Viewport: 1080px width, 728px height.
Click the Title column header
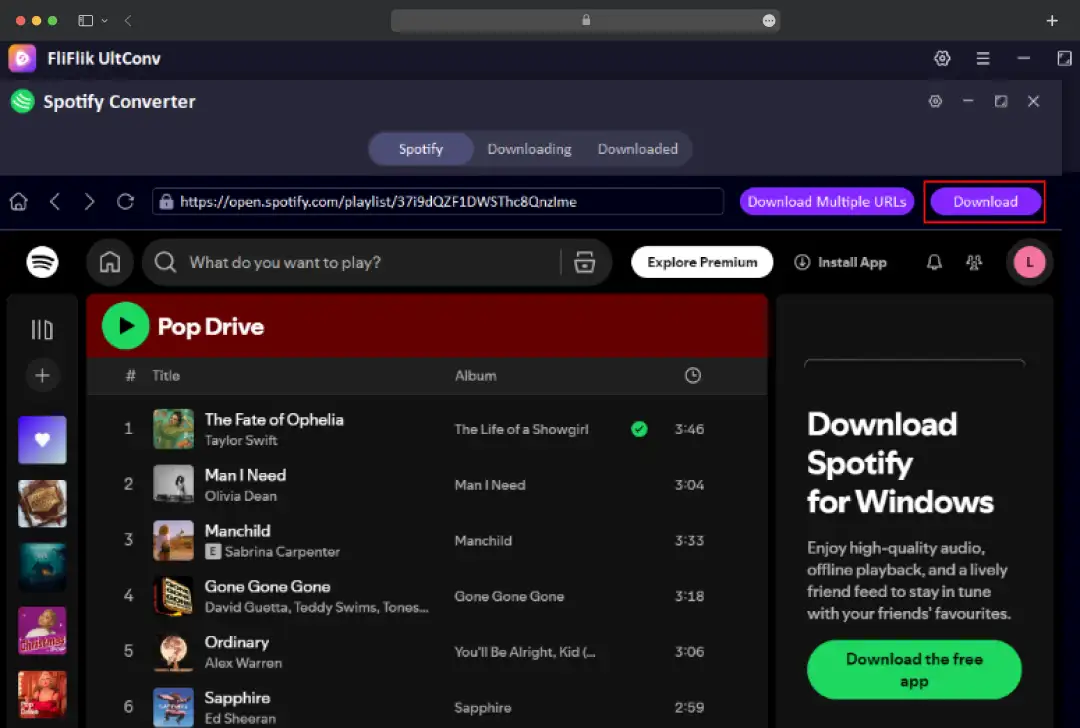click(x=166, y=375)
